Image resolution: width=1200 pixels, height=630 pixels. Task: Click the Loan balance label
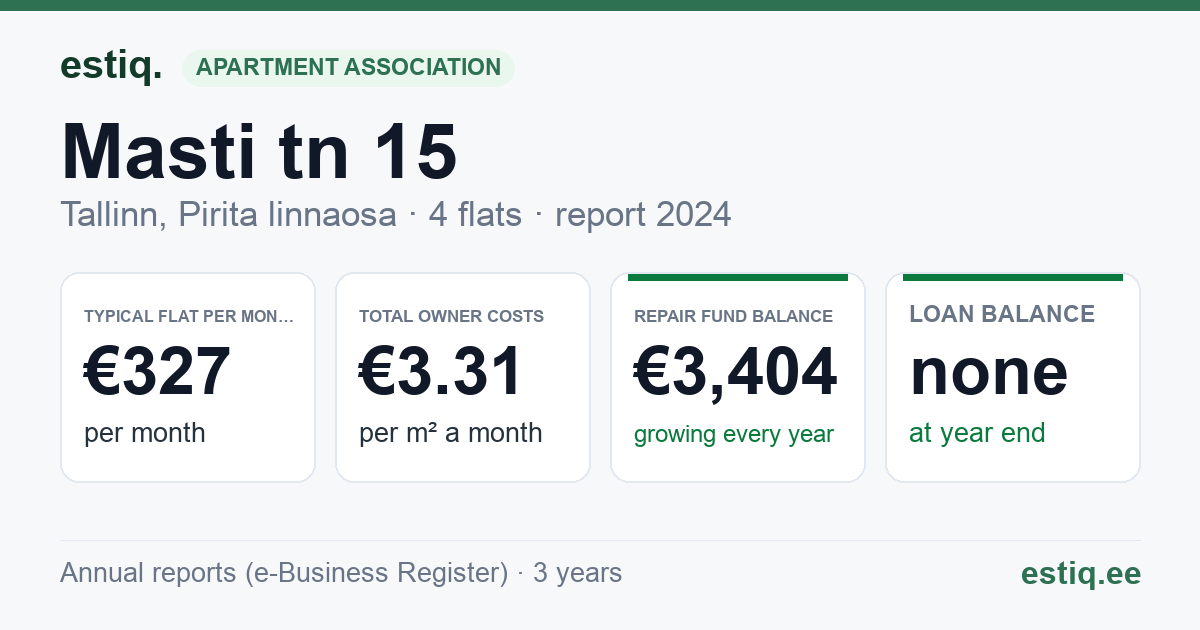1002,314
